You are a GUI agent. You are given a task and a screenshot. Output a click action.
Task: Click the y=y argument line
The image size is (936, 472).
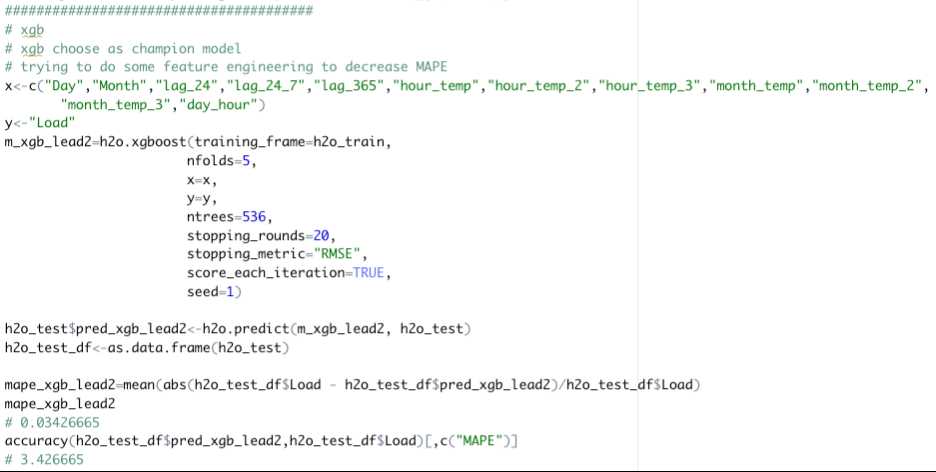coord(202,198)
